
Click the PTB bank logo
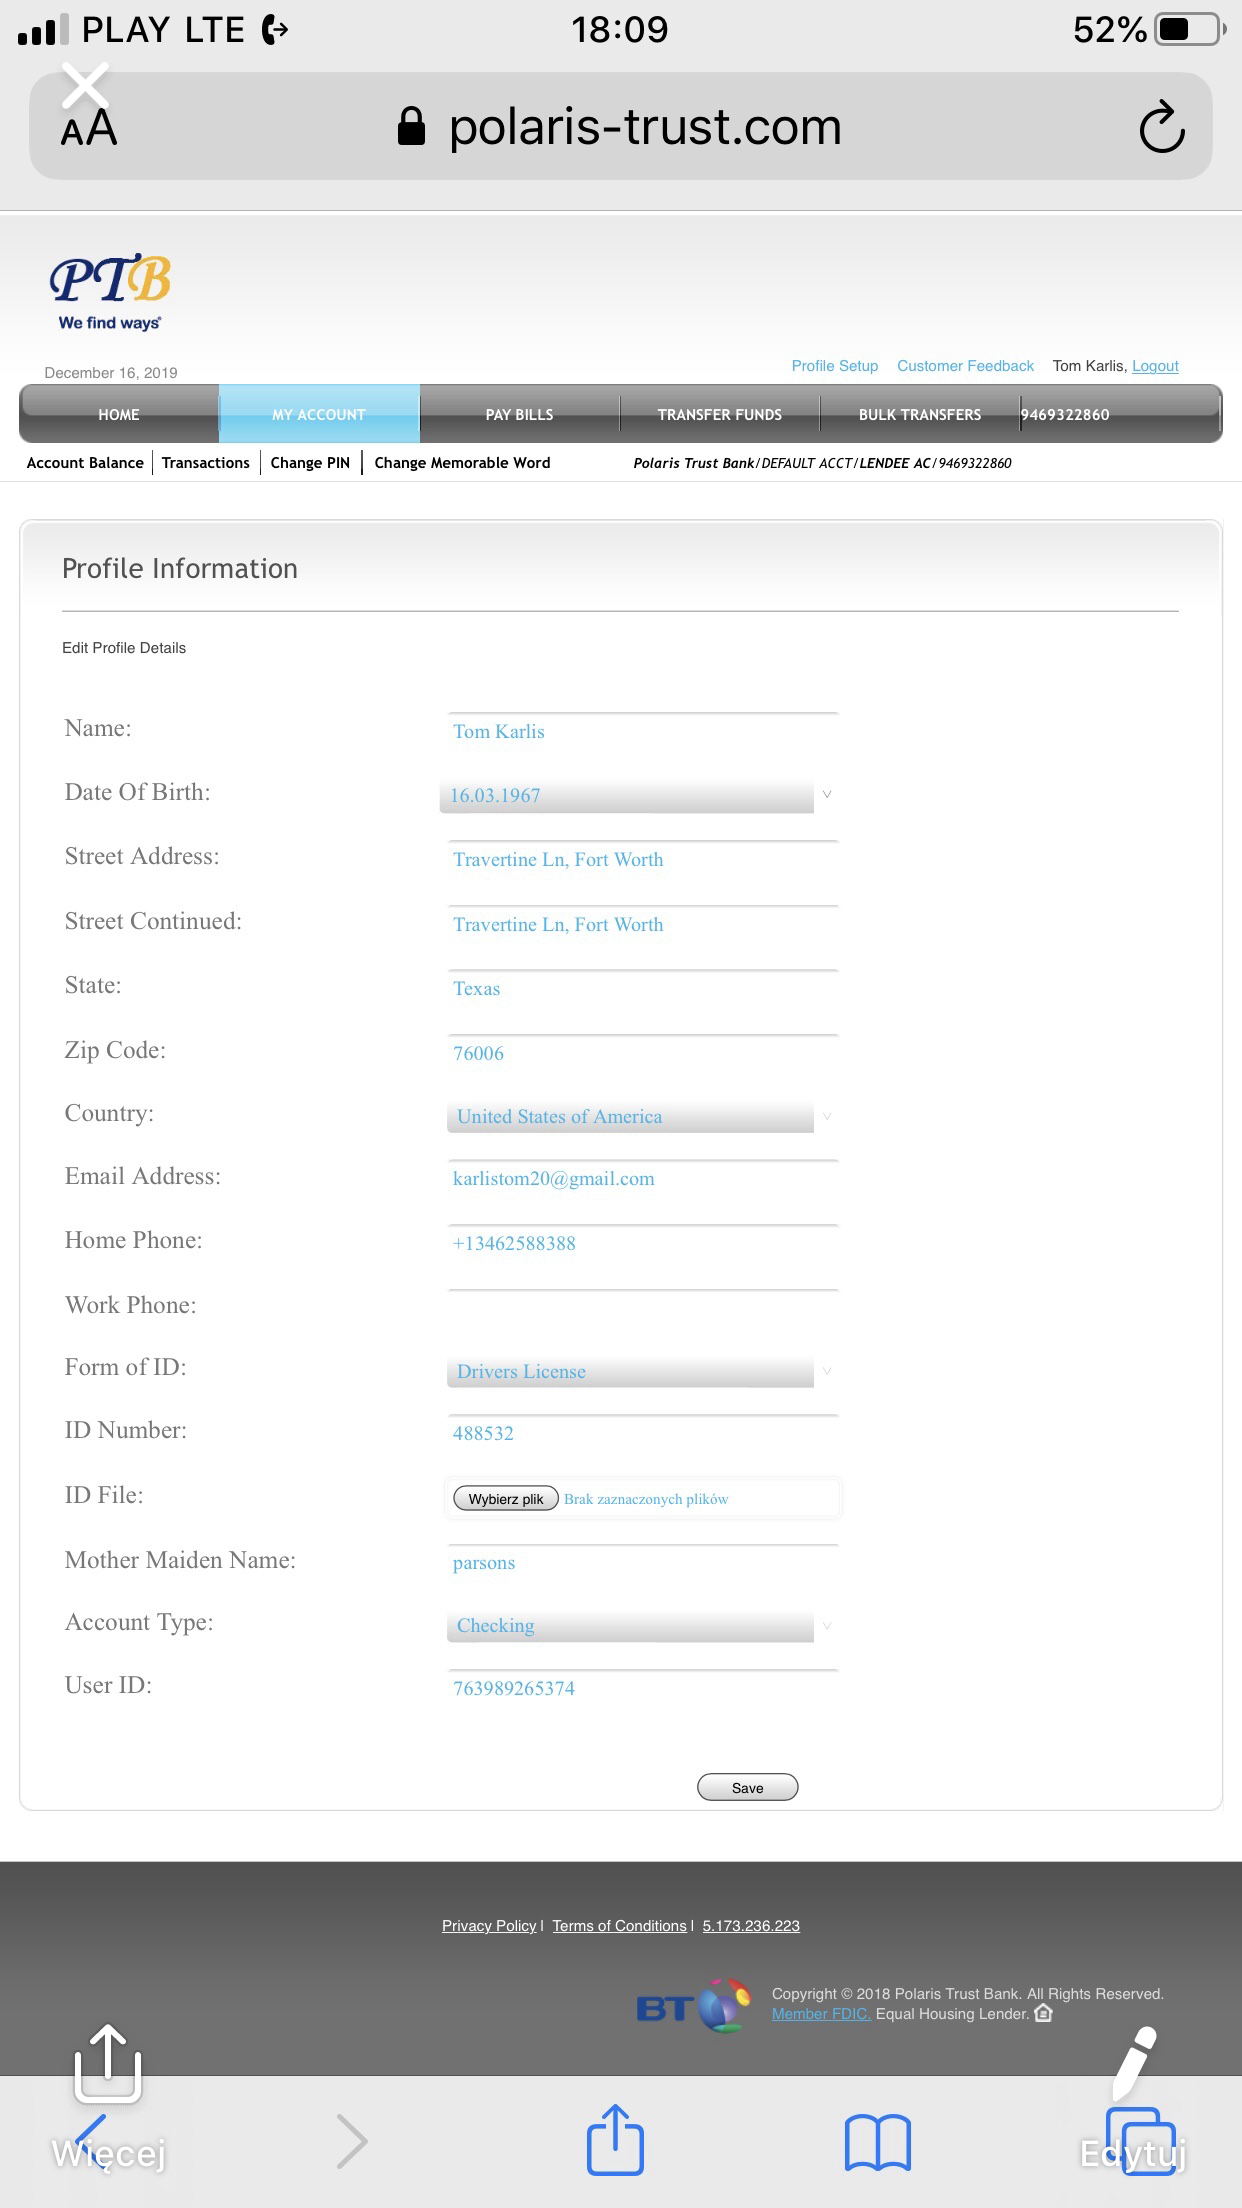click(110, 292)
